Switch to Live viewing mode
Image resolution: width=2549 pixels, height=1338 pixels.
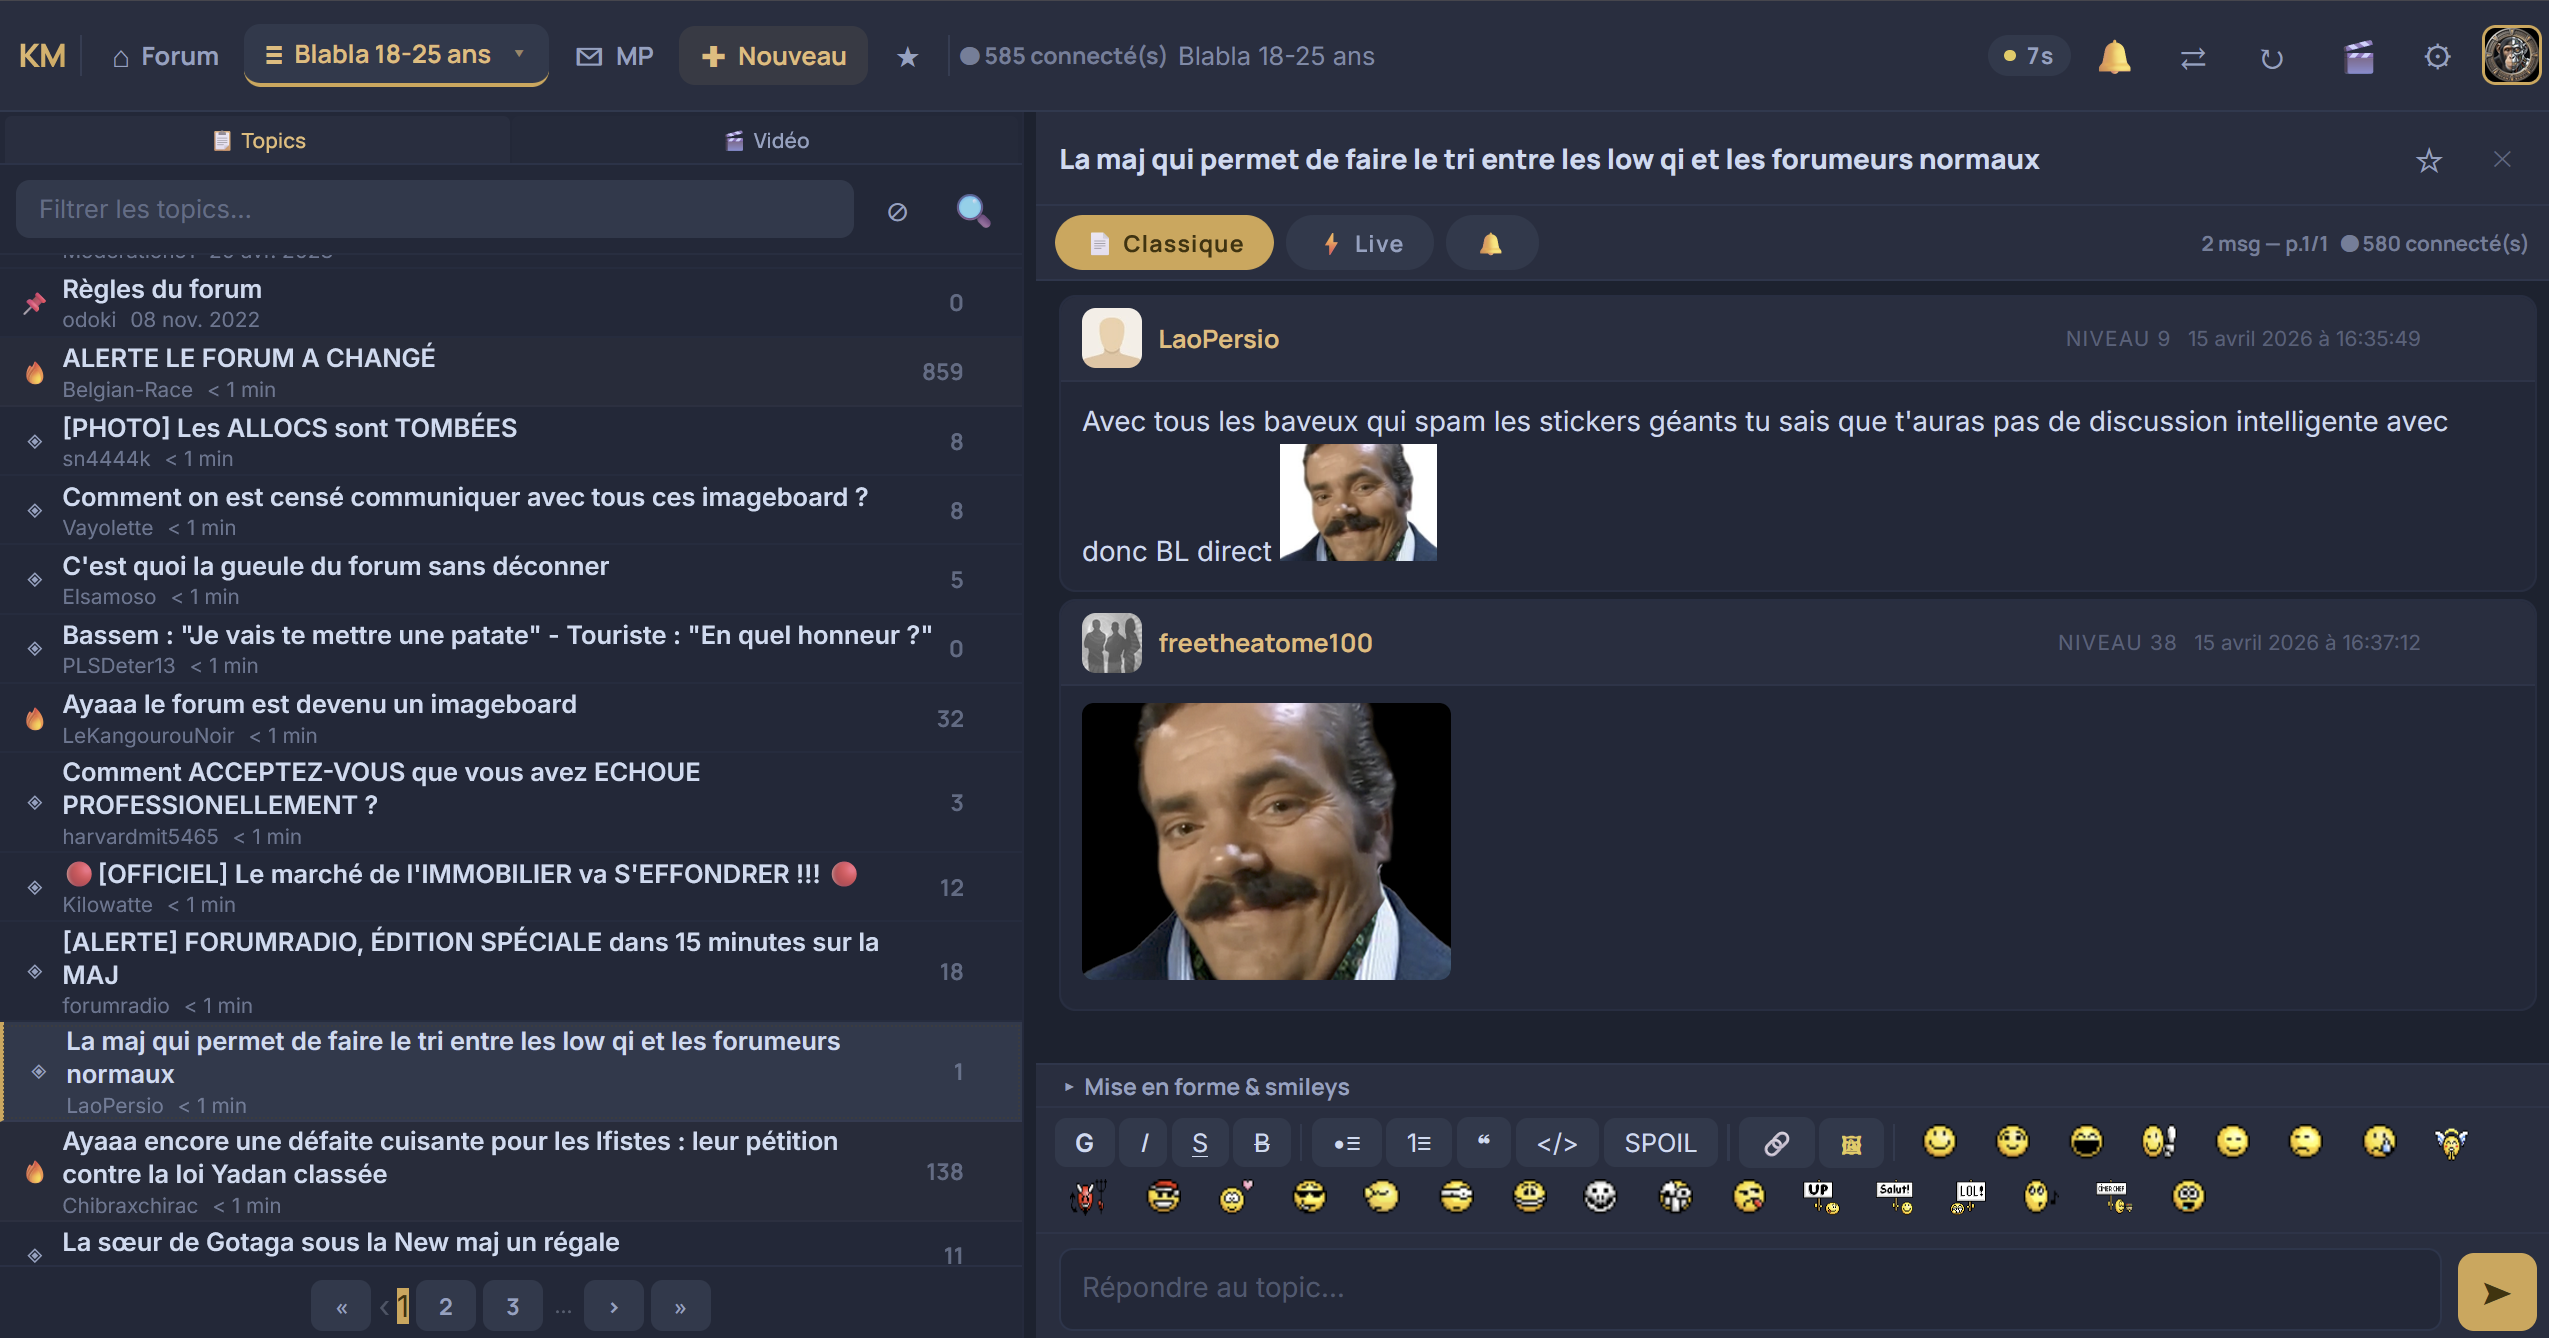point(1360,243)
